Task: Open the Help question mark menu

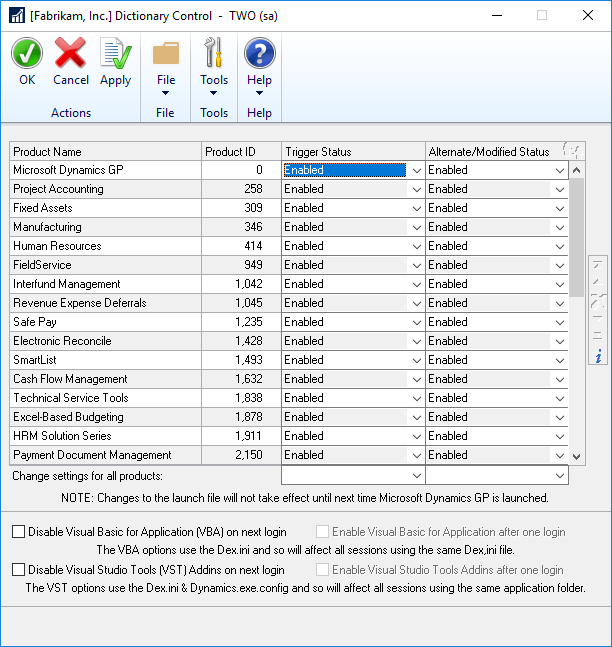Action: (x=260, y=53)
